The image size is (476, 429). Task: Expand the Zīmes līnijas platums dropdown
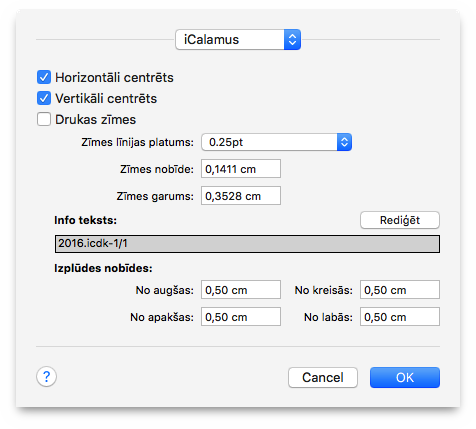coord(276,142)
